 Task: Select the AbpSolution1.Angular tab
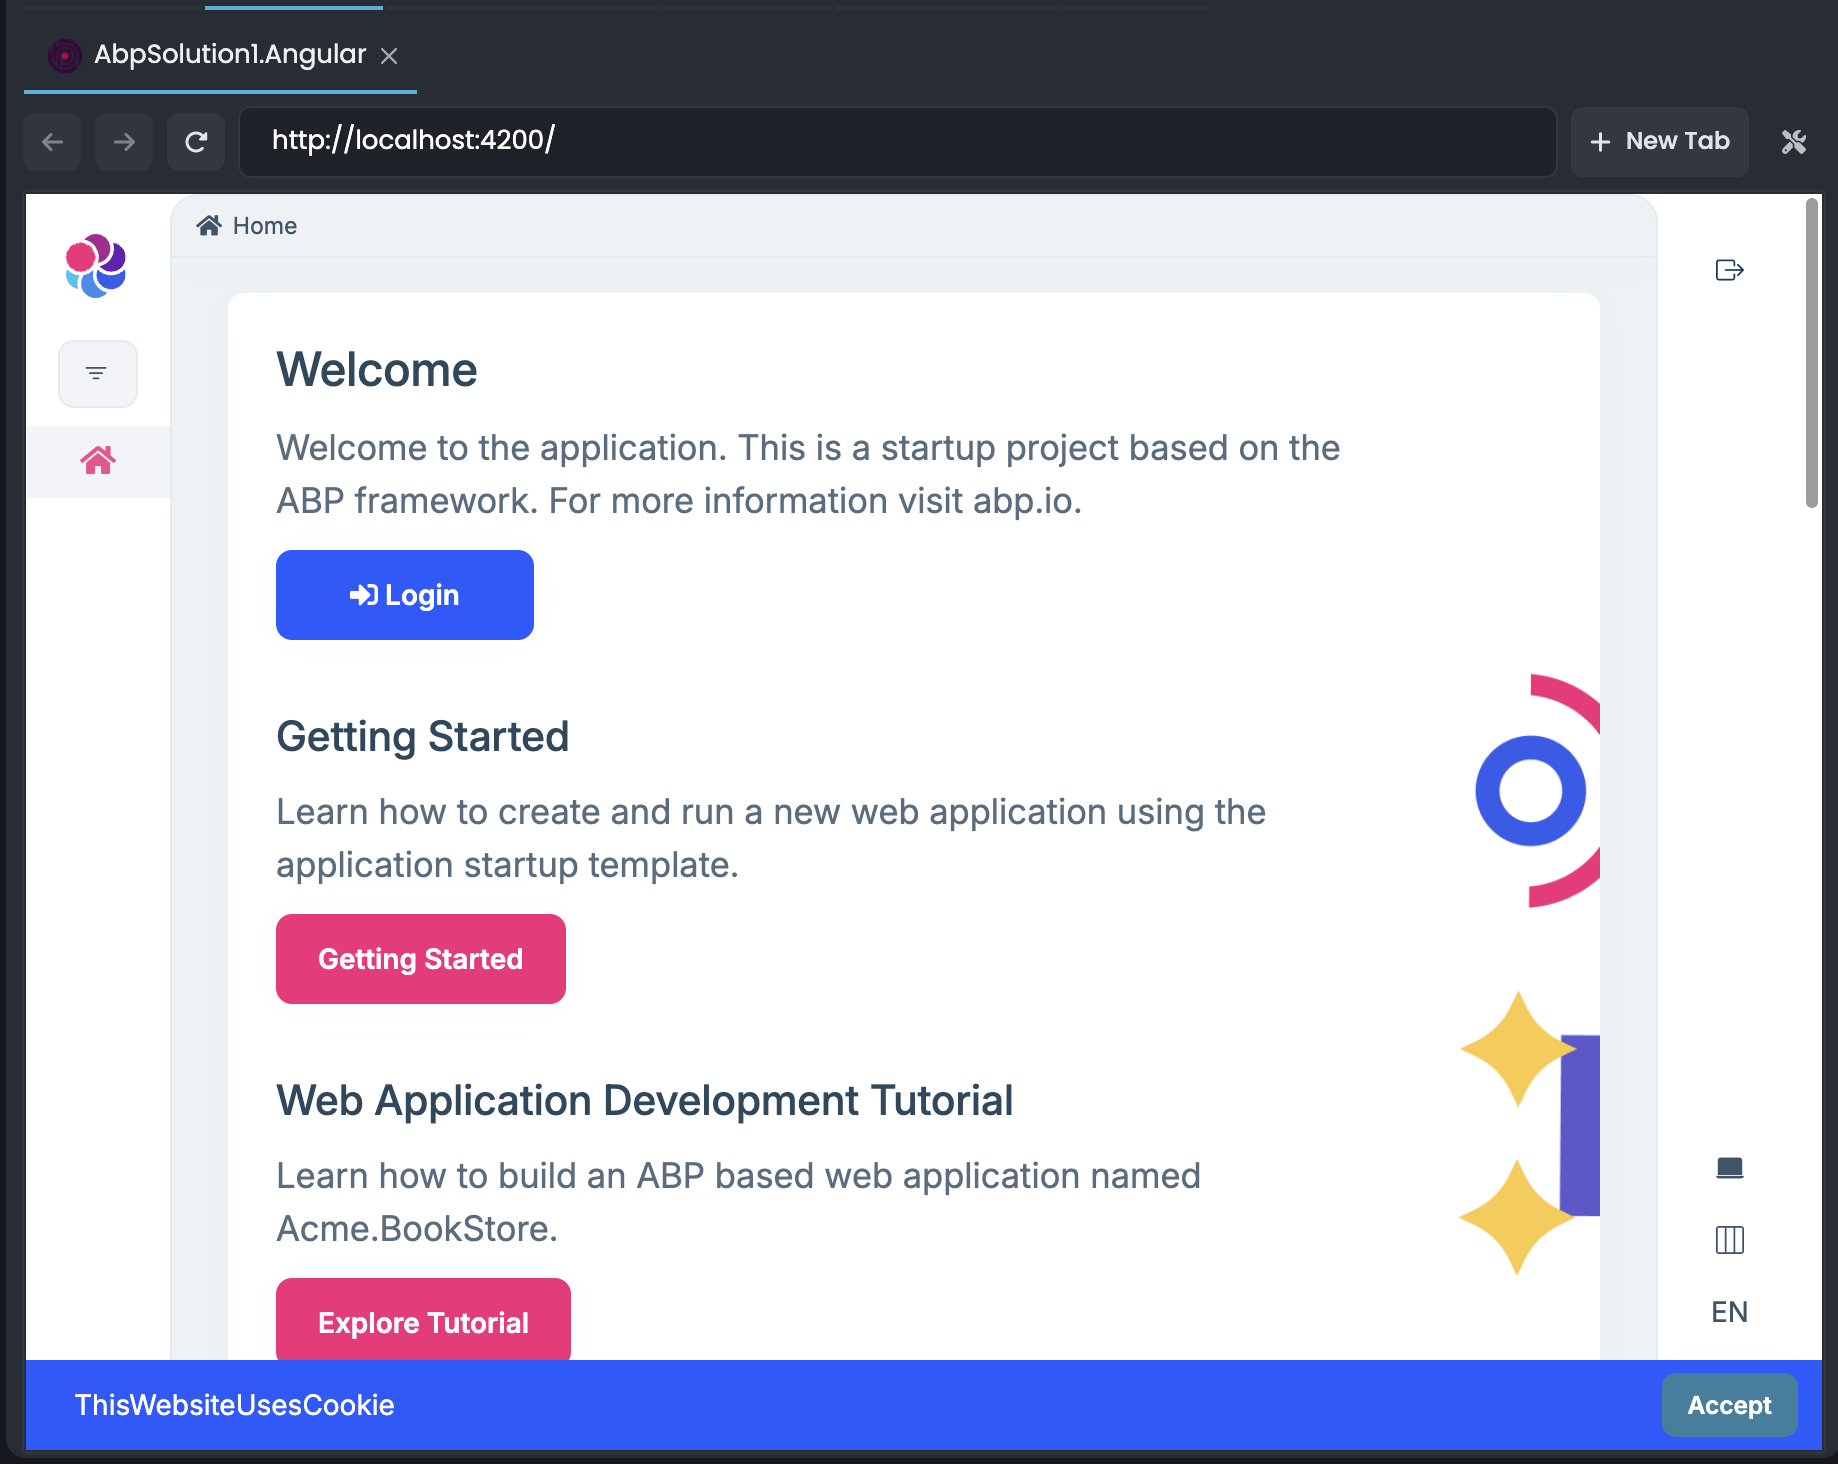pos(230,54)
